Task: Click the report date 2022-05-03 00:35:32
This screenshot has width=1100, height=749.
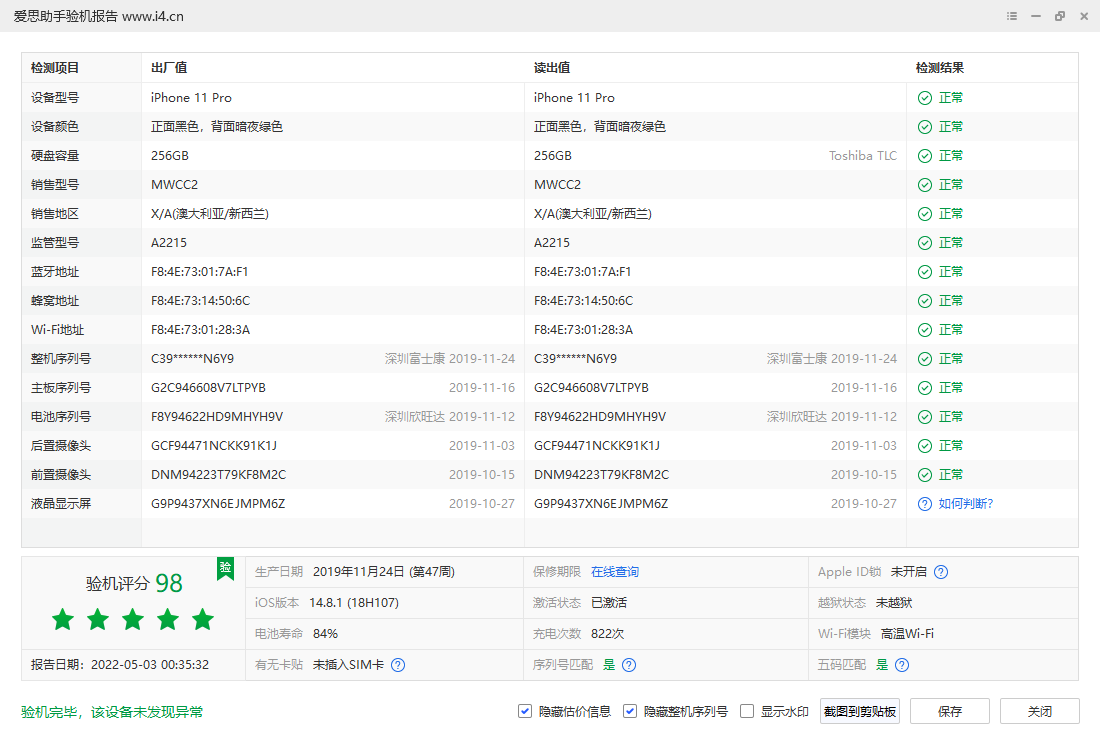Action: (150, 665)
